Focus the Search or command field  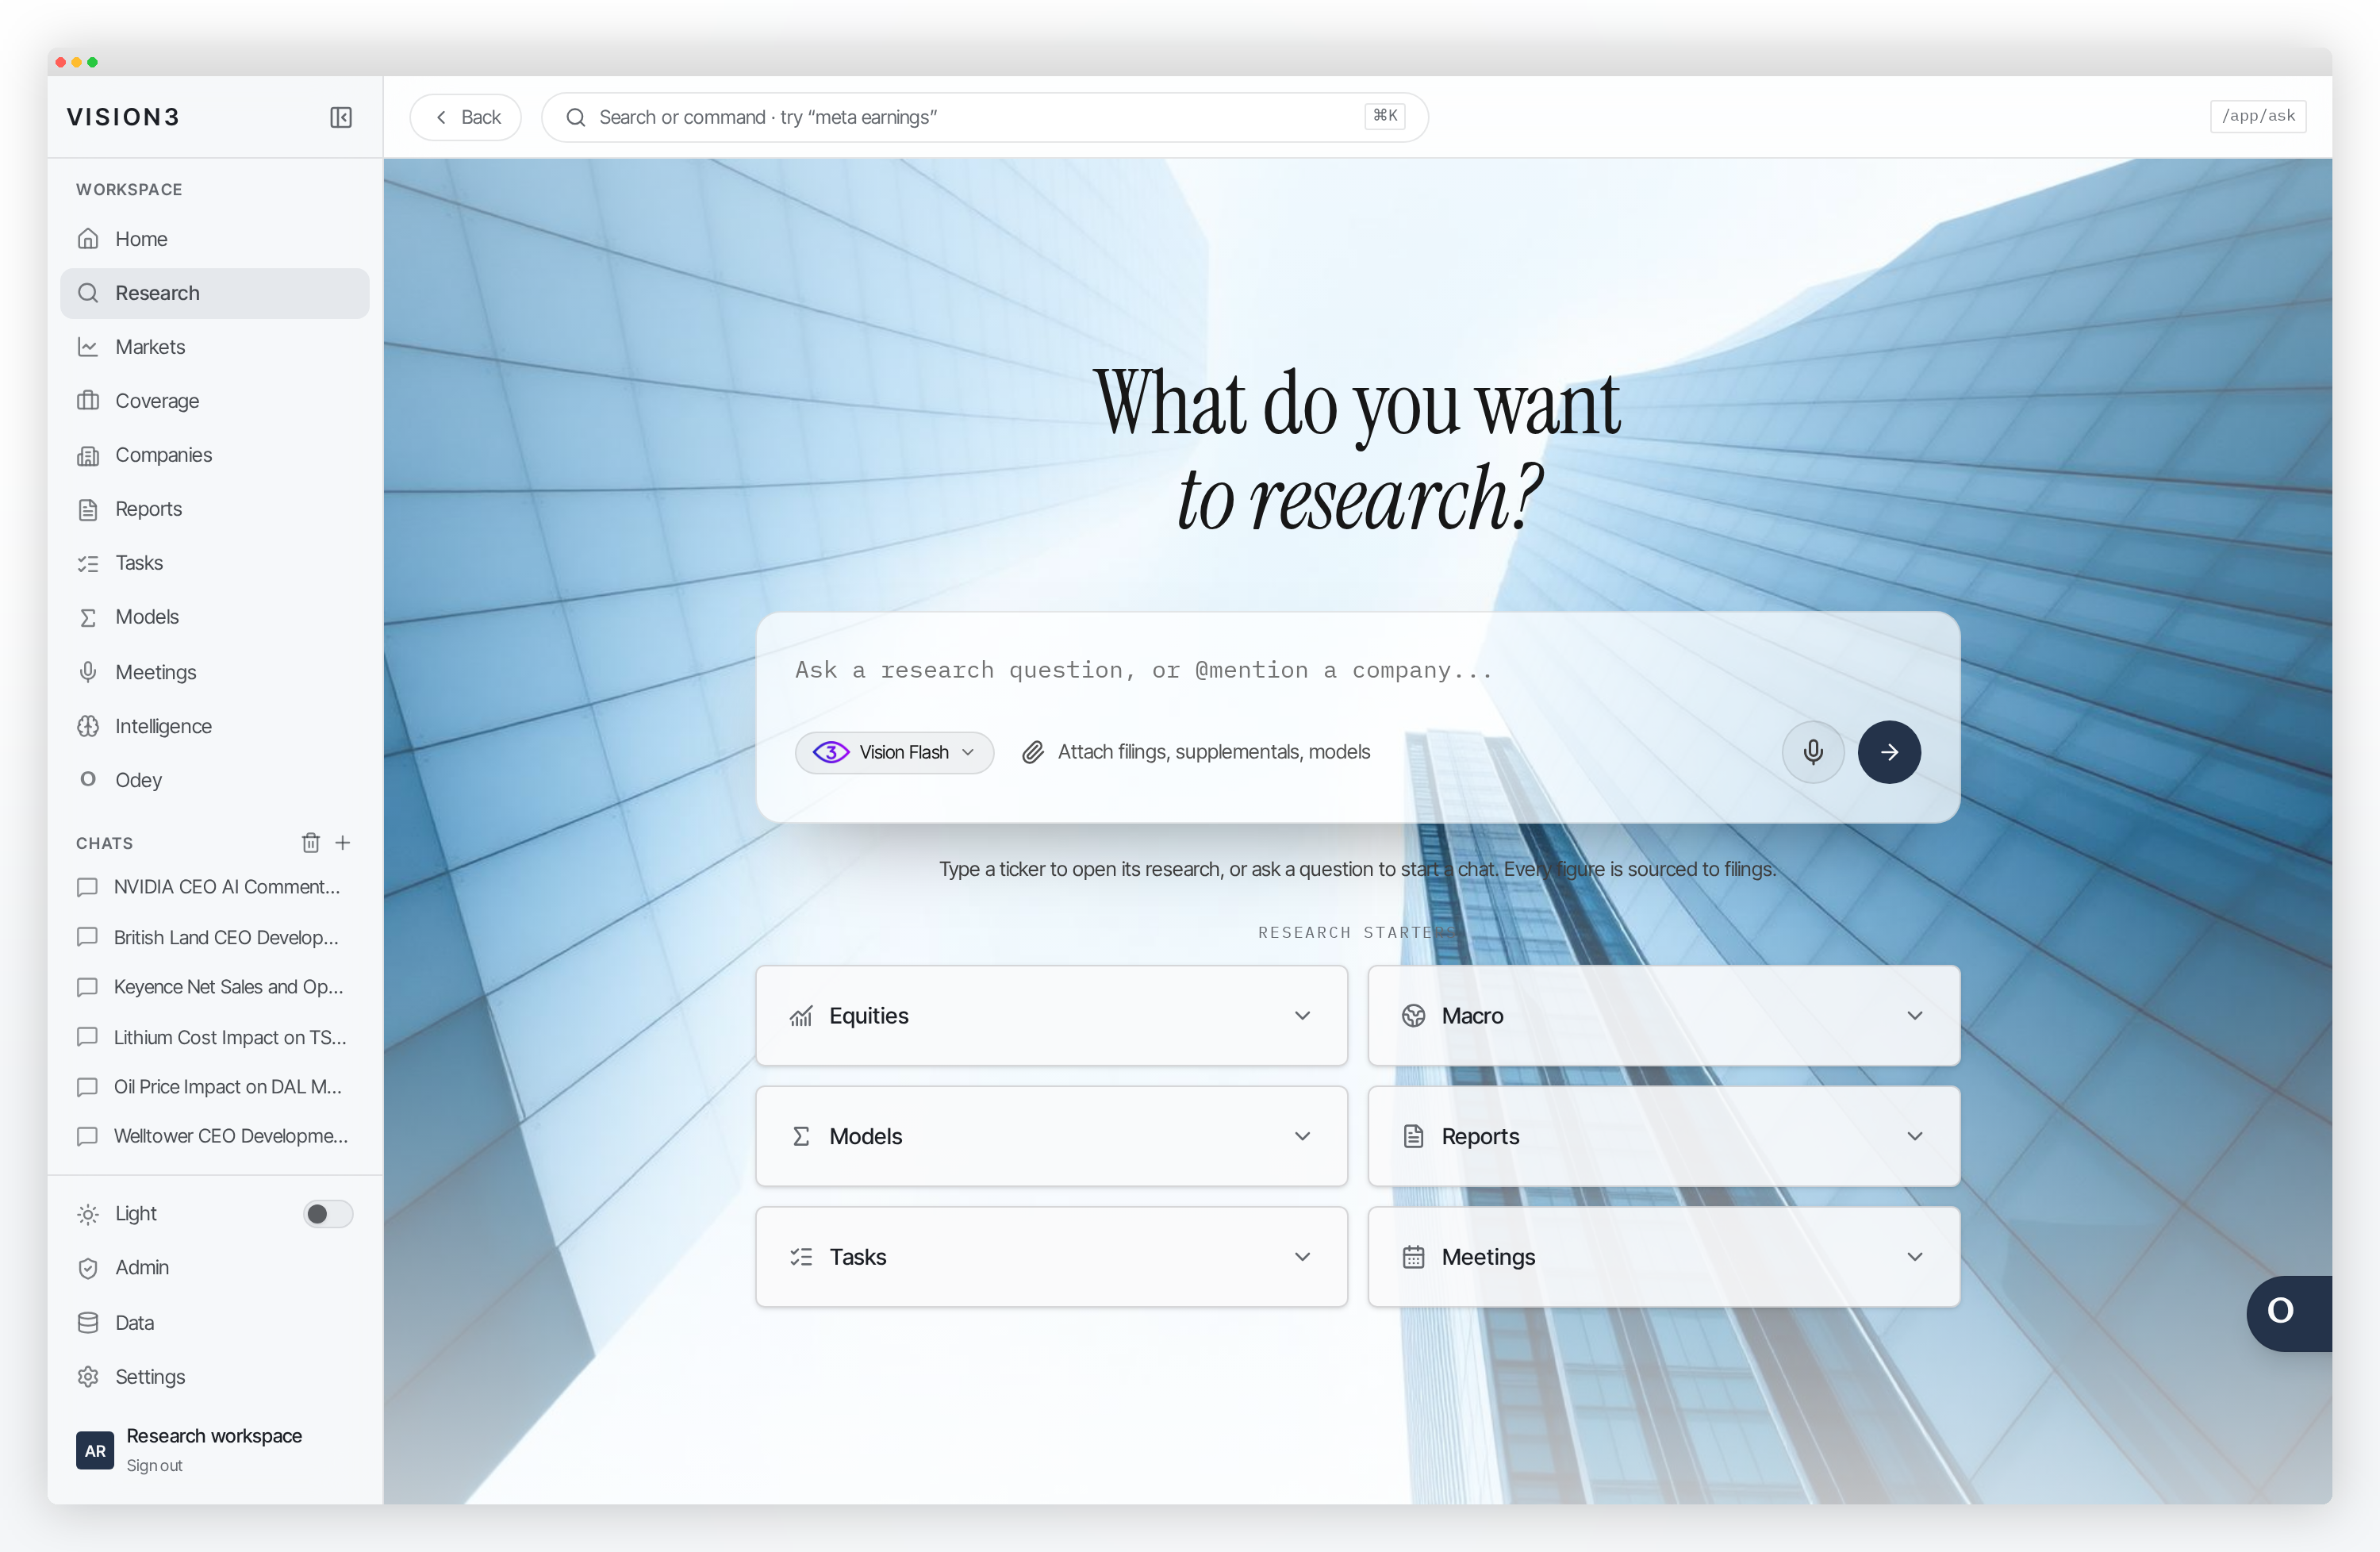point(985,117)
